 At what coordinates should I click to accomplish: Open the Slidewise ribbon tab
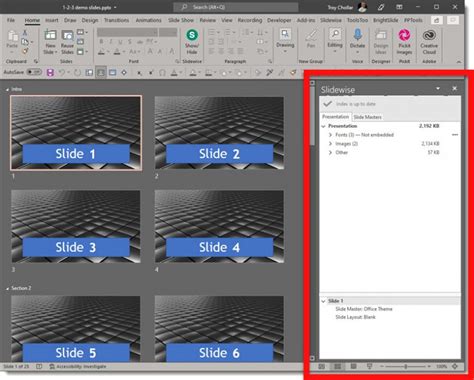tap(331, 20)
